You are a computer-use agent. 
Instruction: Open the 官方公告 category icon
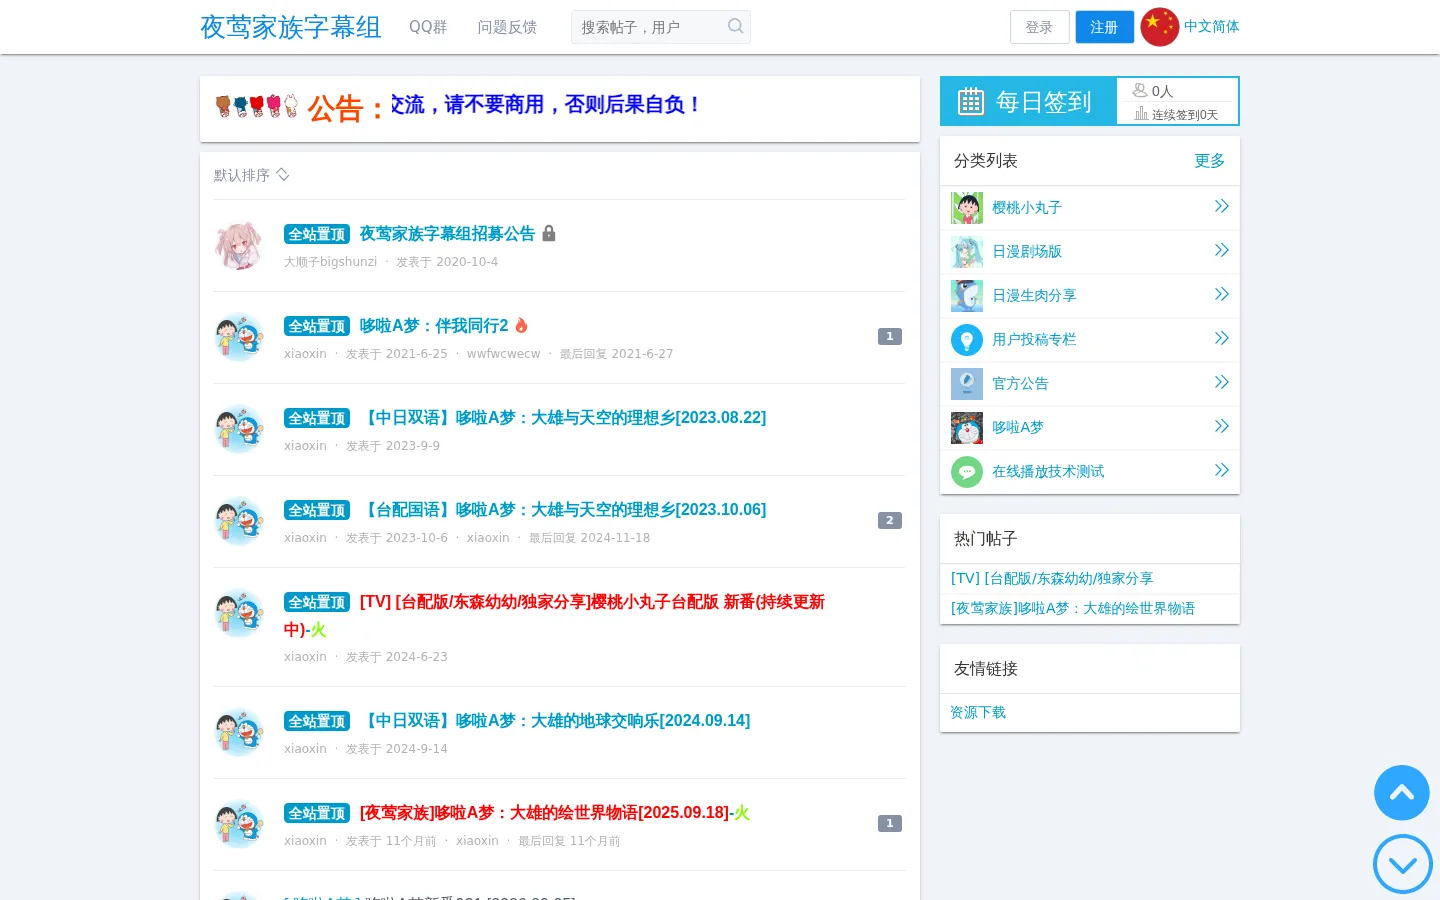pos(967,384)
